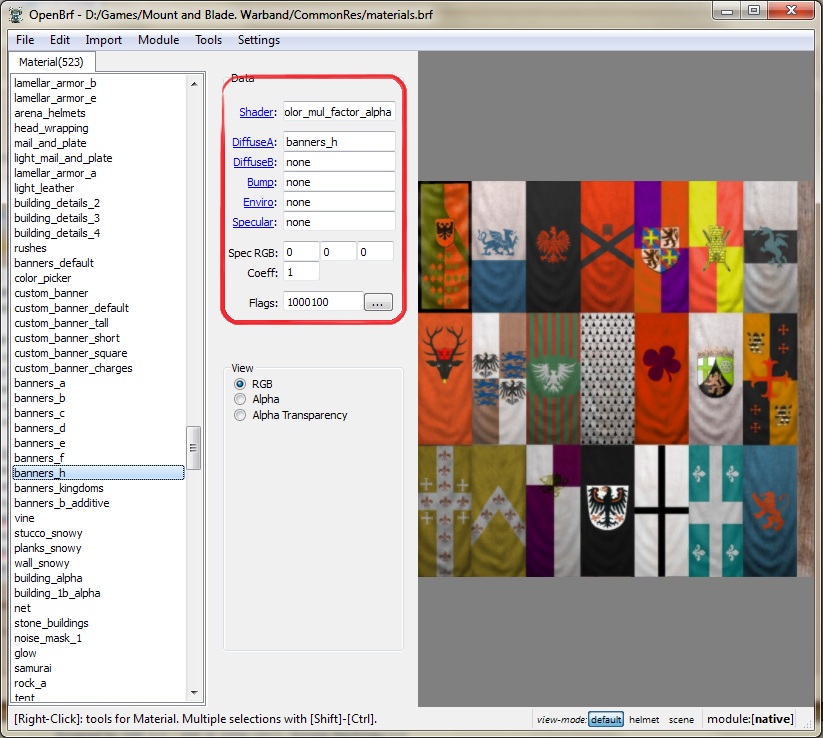Viewport: 823px width, 738px height.
Task: Select the Alpha view option
Action: [240, 399]
